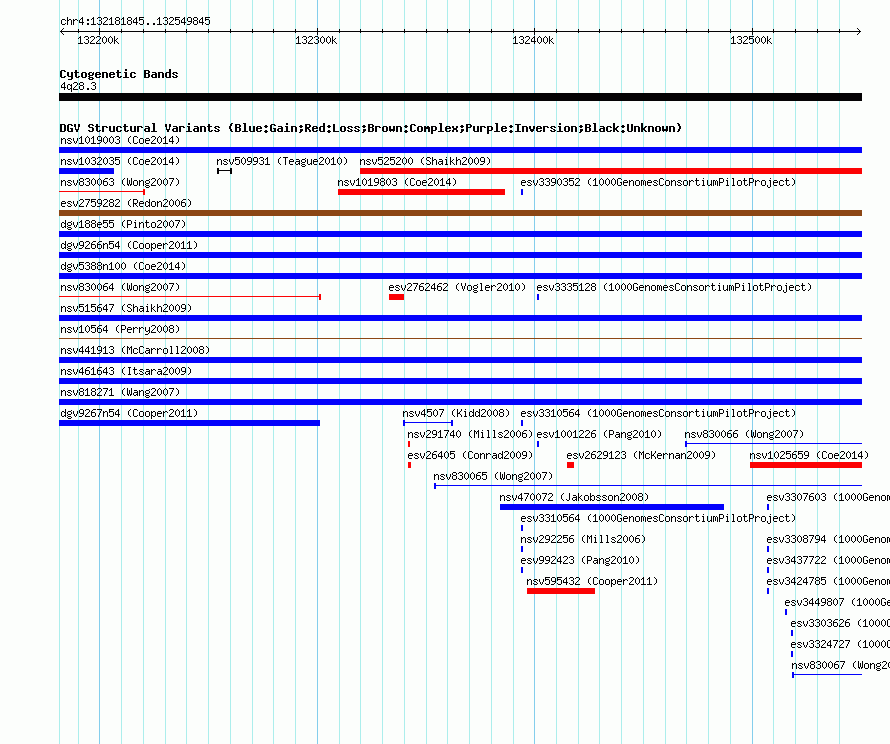Select esv3449807 variant label
This screenshot has width=890, height=744.
coord(837,602)
